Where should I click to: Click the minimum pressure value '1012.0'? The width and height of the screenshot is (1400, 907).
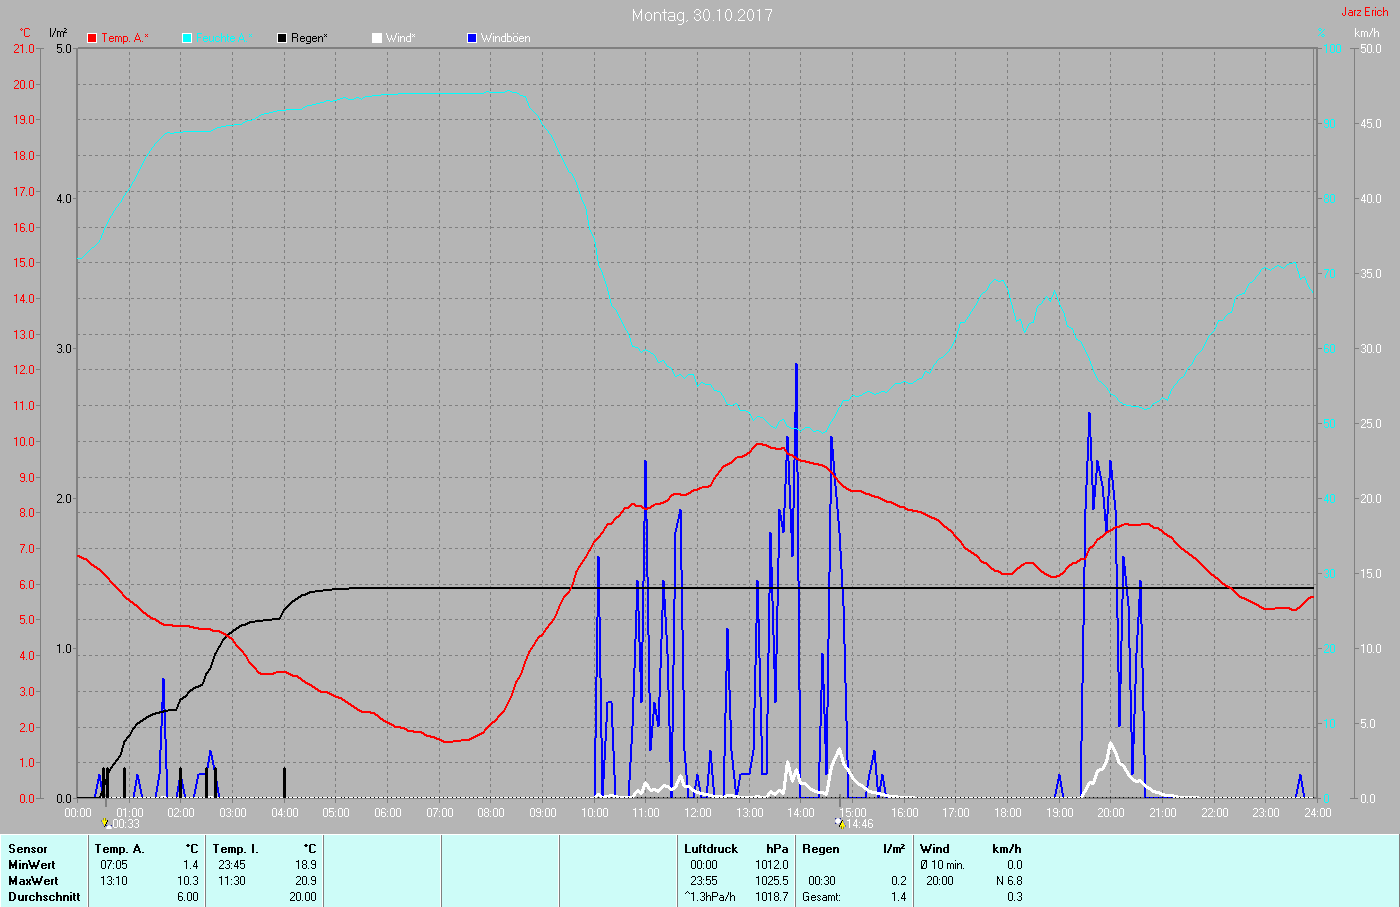[x=772, y=865]
